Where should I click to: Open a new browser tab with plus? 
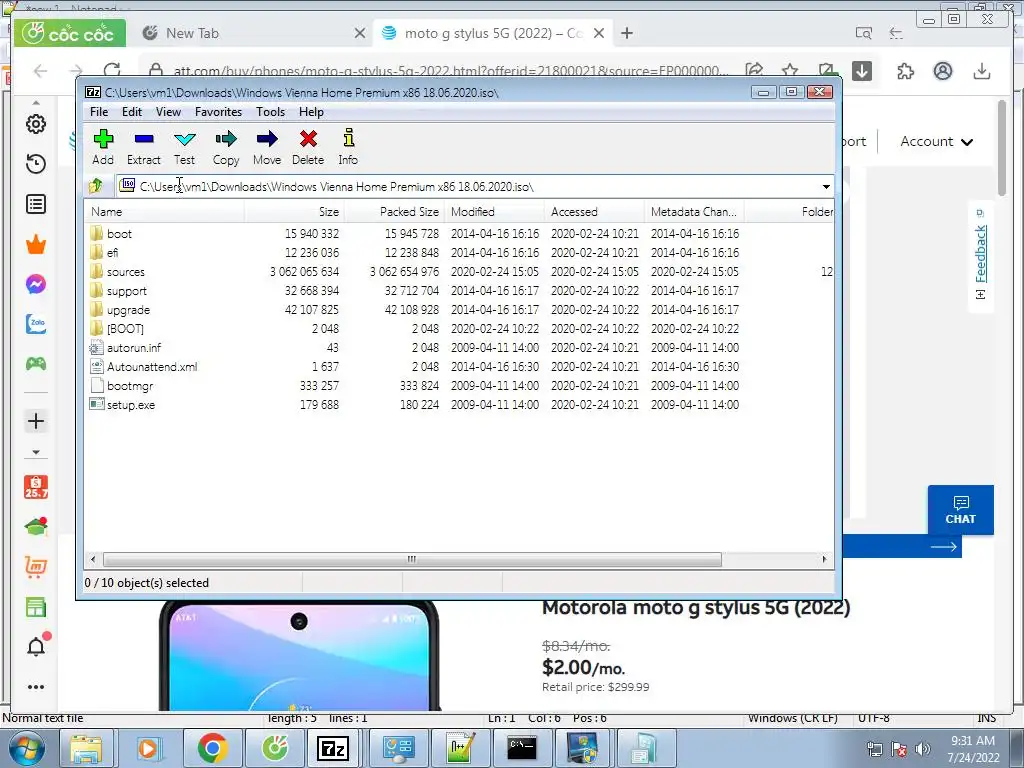click(627, 33)
